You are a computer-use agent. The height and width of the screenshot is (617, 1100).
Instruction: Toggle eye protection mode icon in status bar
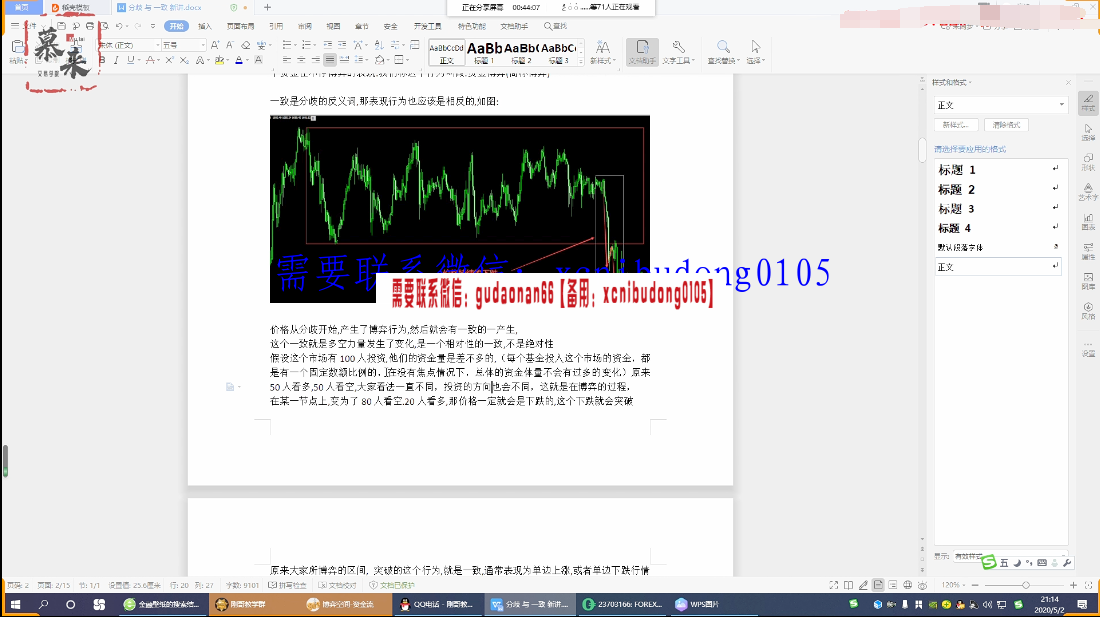pos(923,585)
